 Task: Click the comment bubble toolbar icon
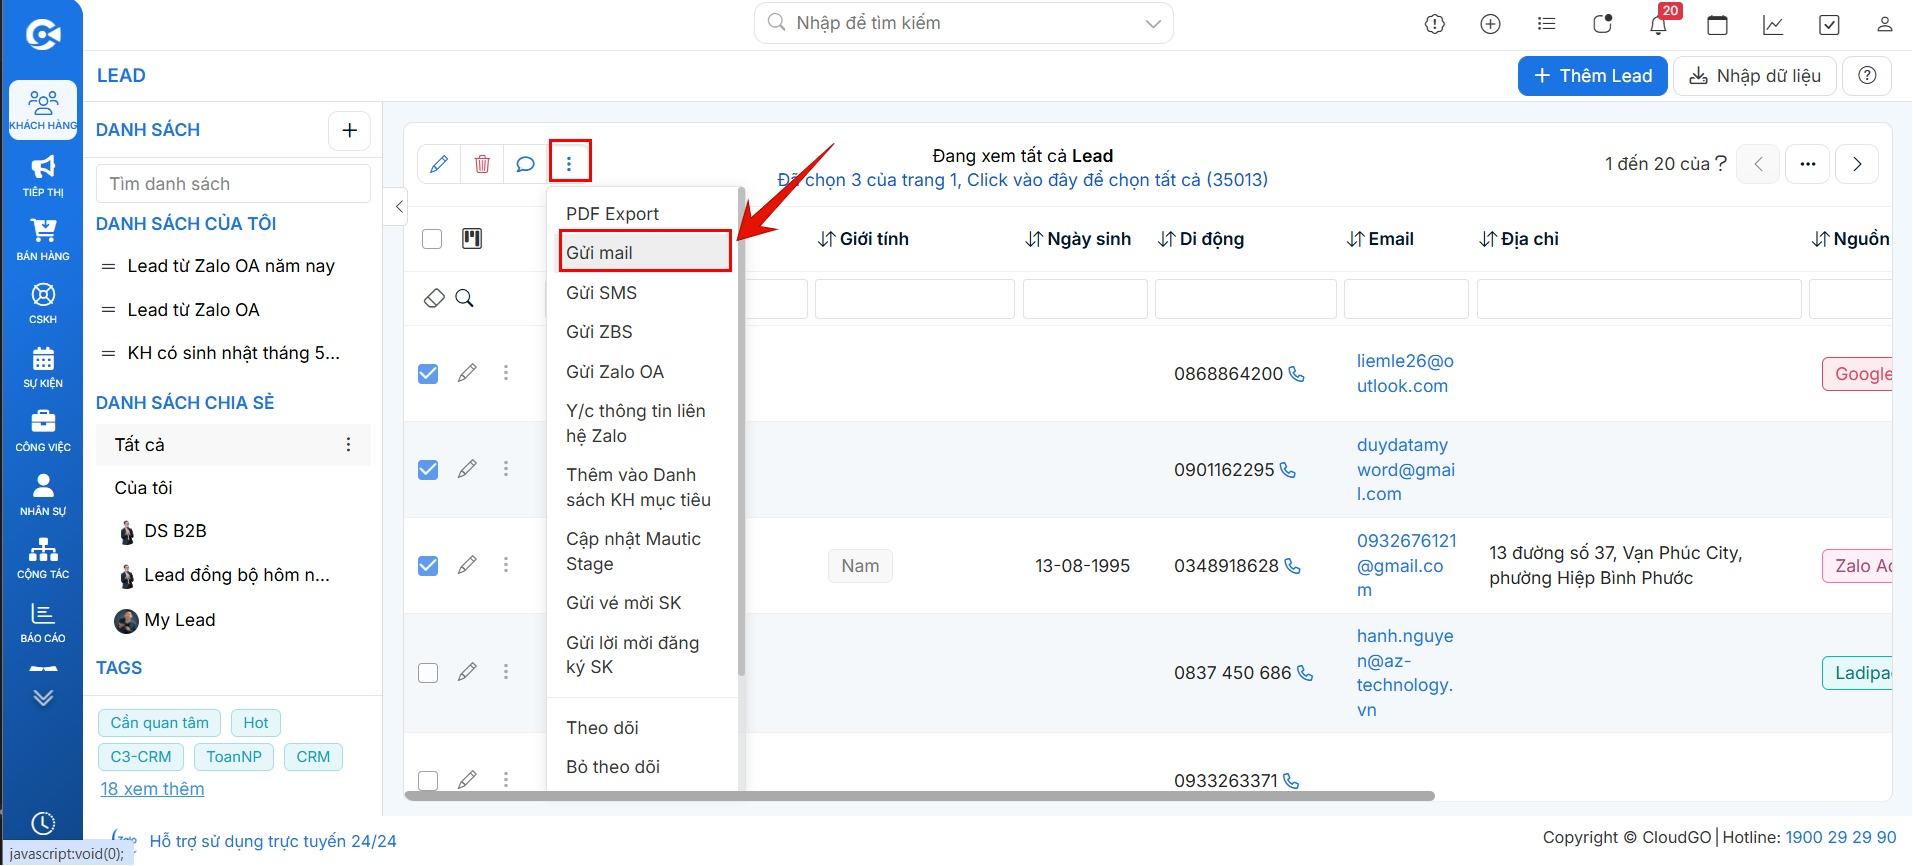click(x=525, y=164)
